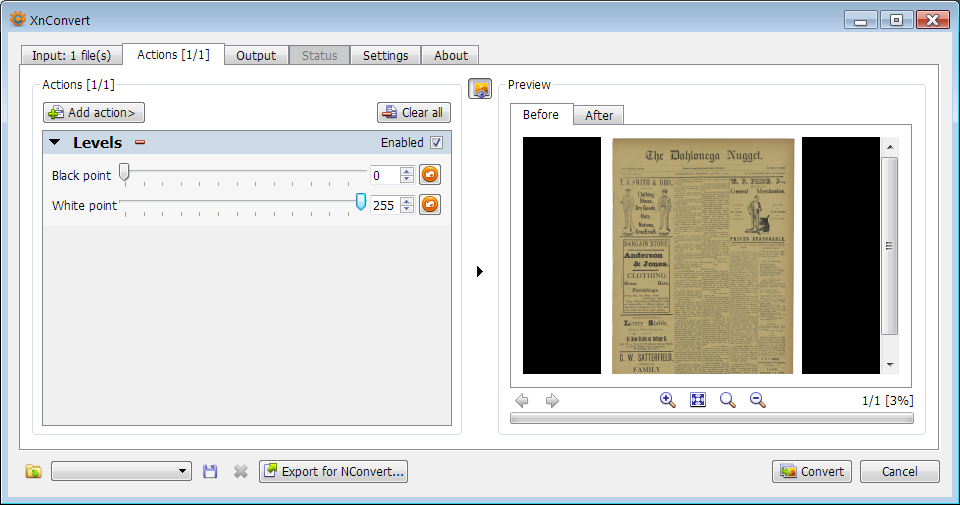
Task: Click the 1/1 [3%] zoom status text
Action: [x=887, y=400]
